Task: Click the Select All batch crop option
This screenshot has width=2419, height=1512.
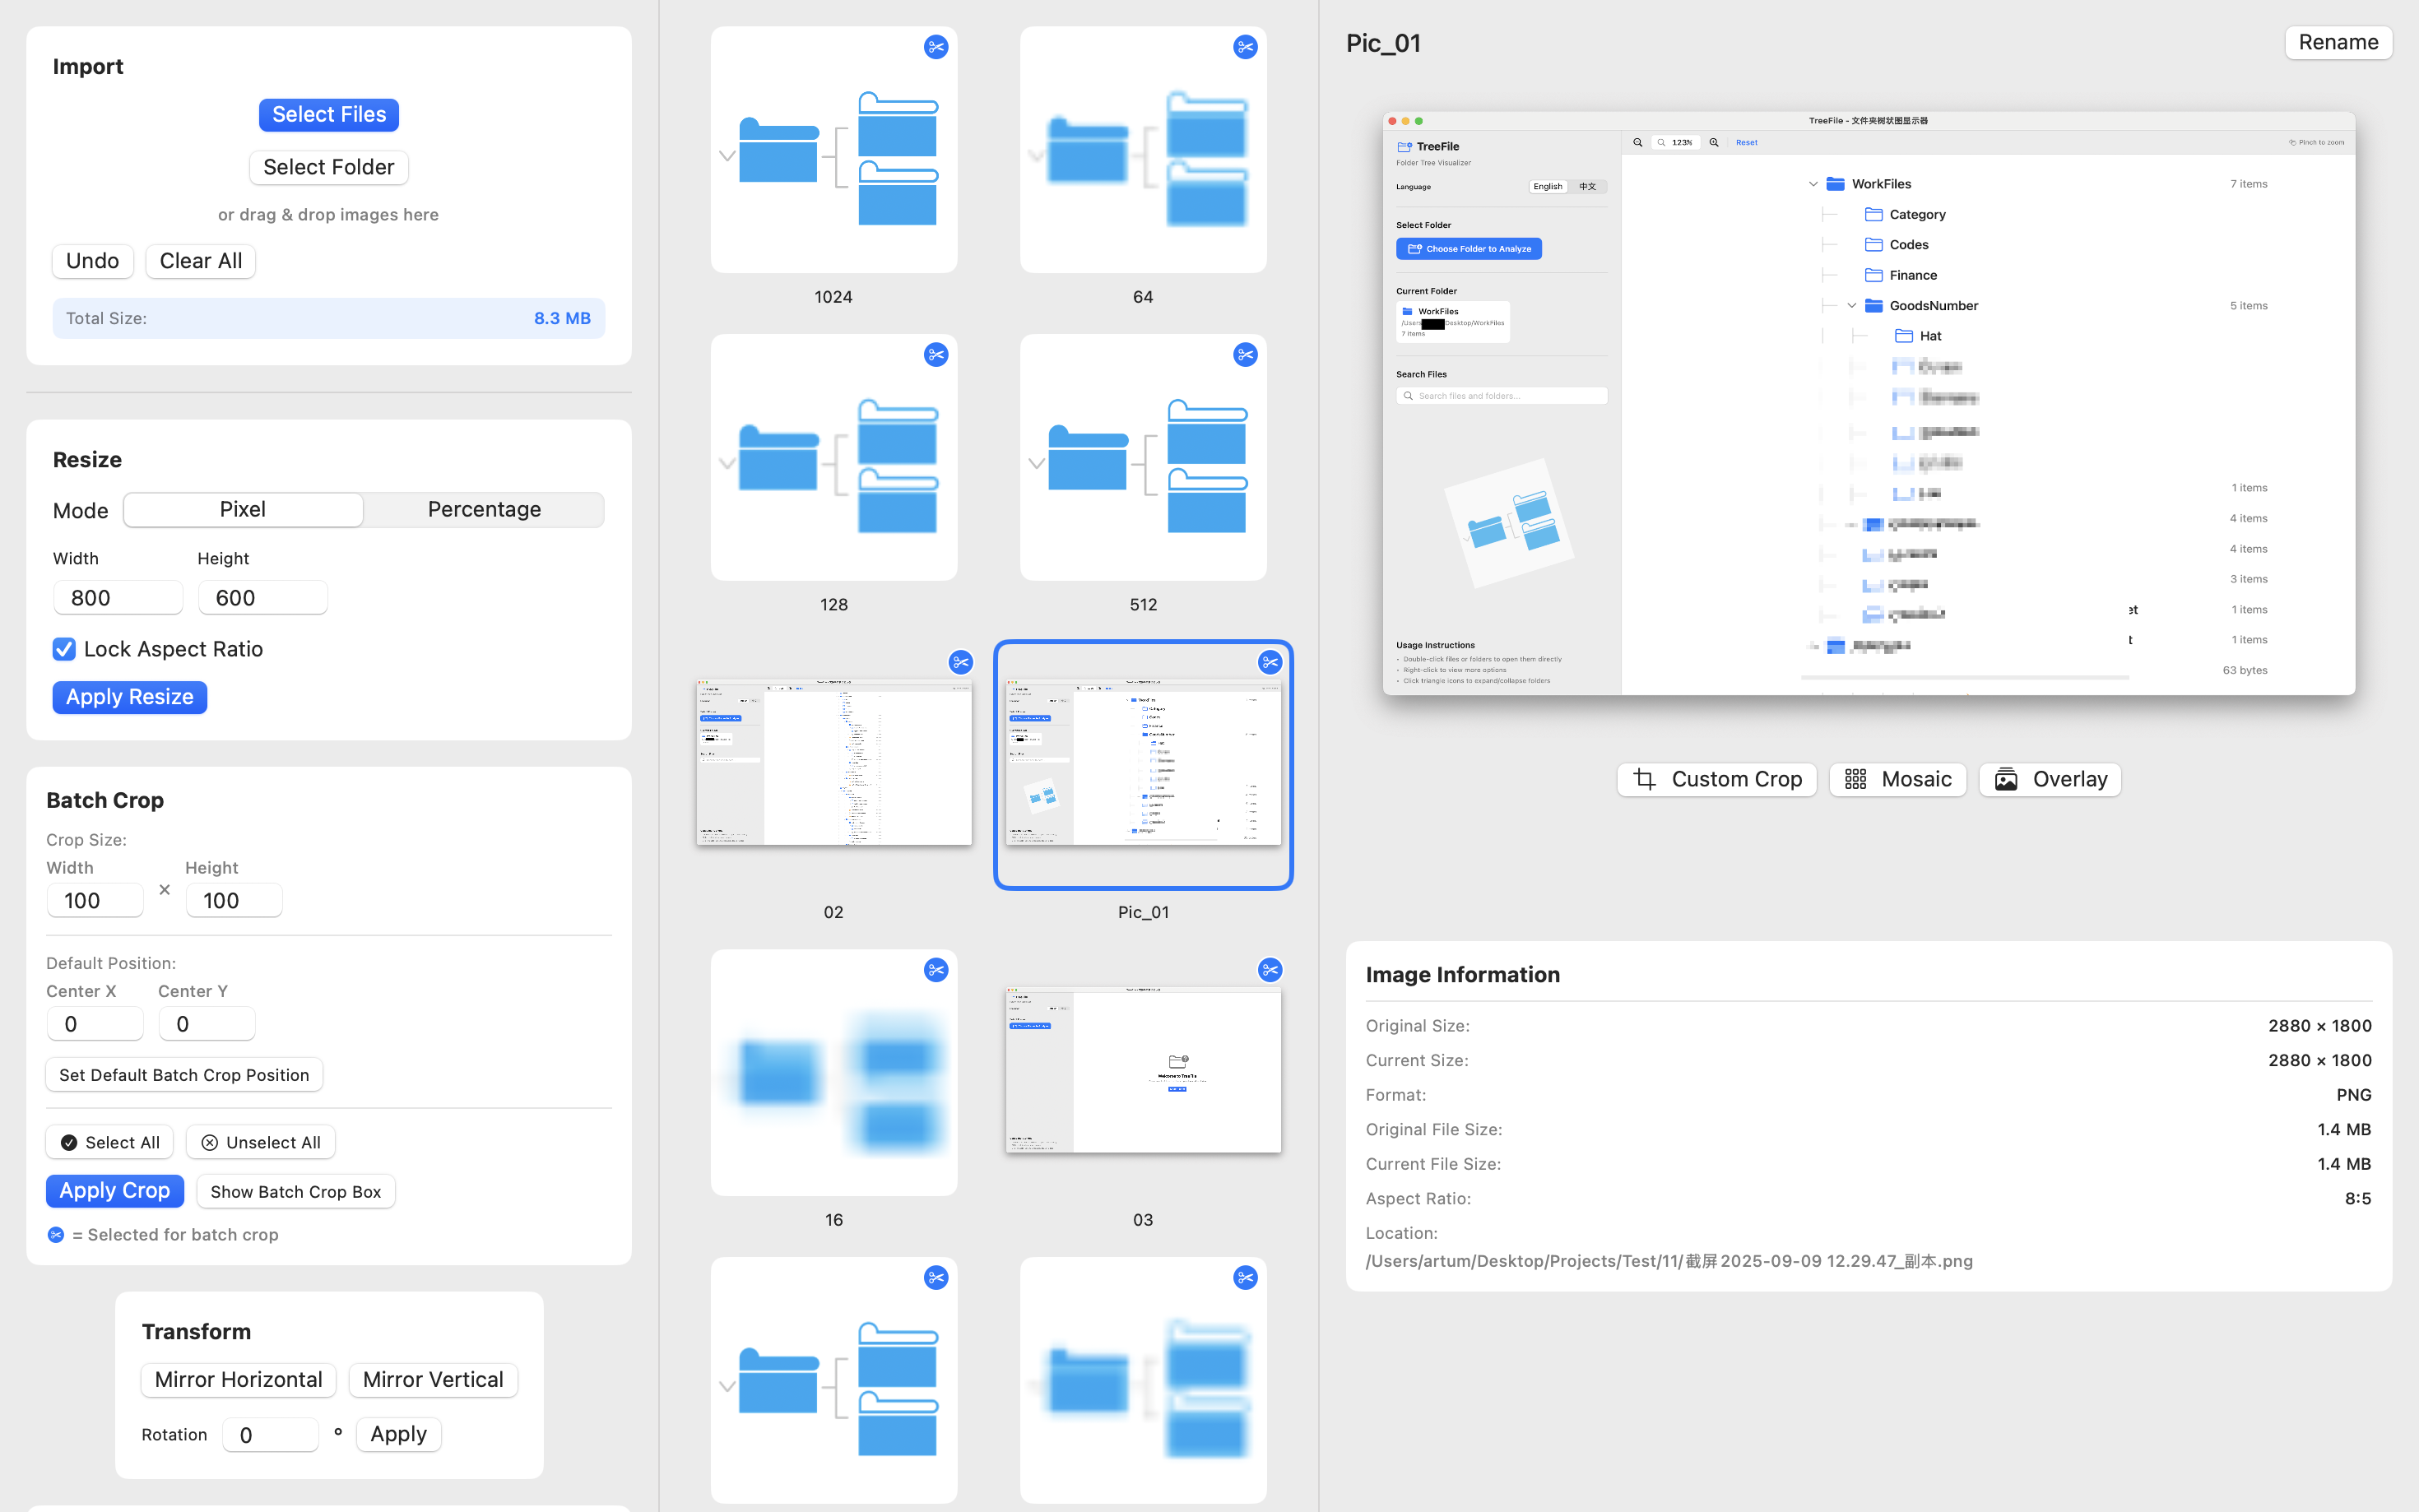Action: tap(110, 1142)
